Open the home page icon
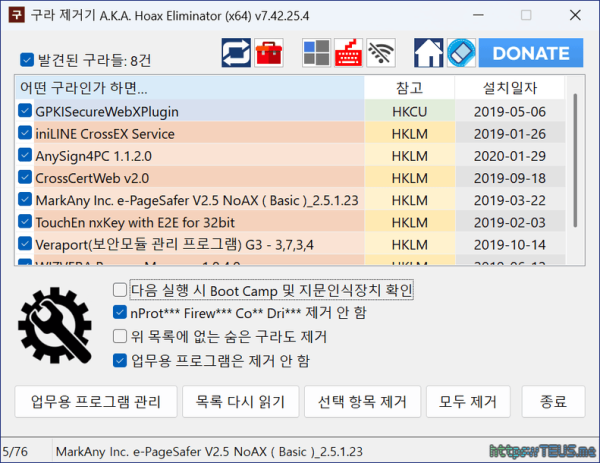The image size is (600, 463). 428,52
